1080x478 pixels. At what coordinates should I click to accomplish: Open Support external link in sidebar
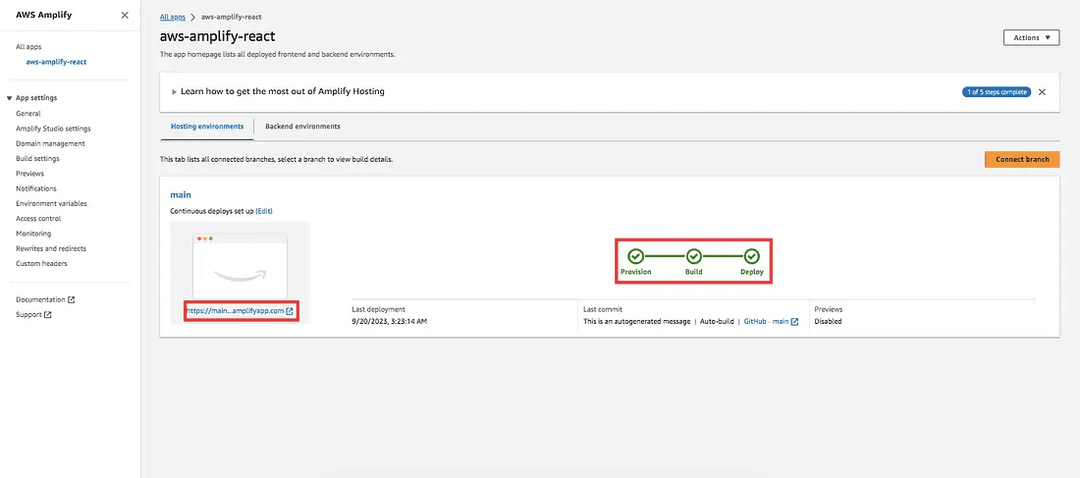point(33,314)
